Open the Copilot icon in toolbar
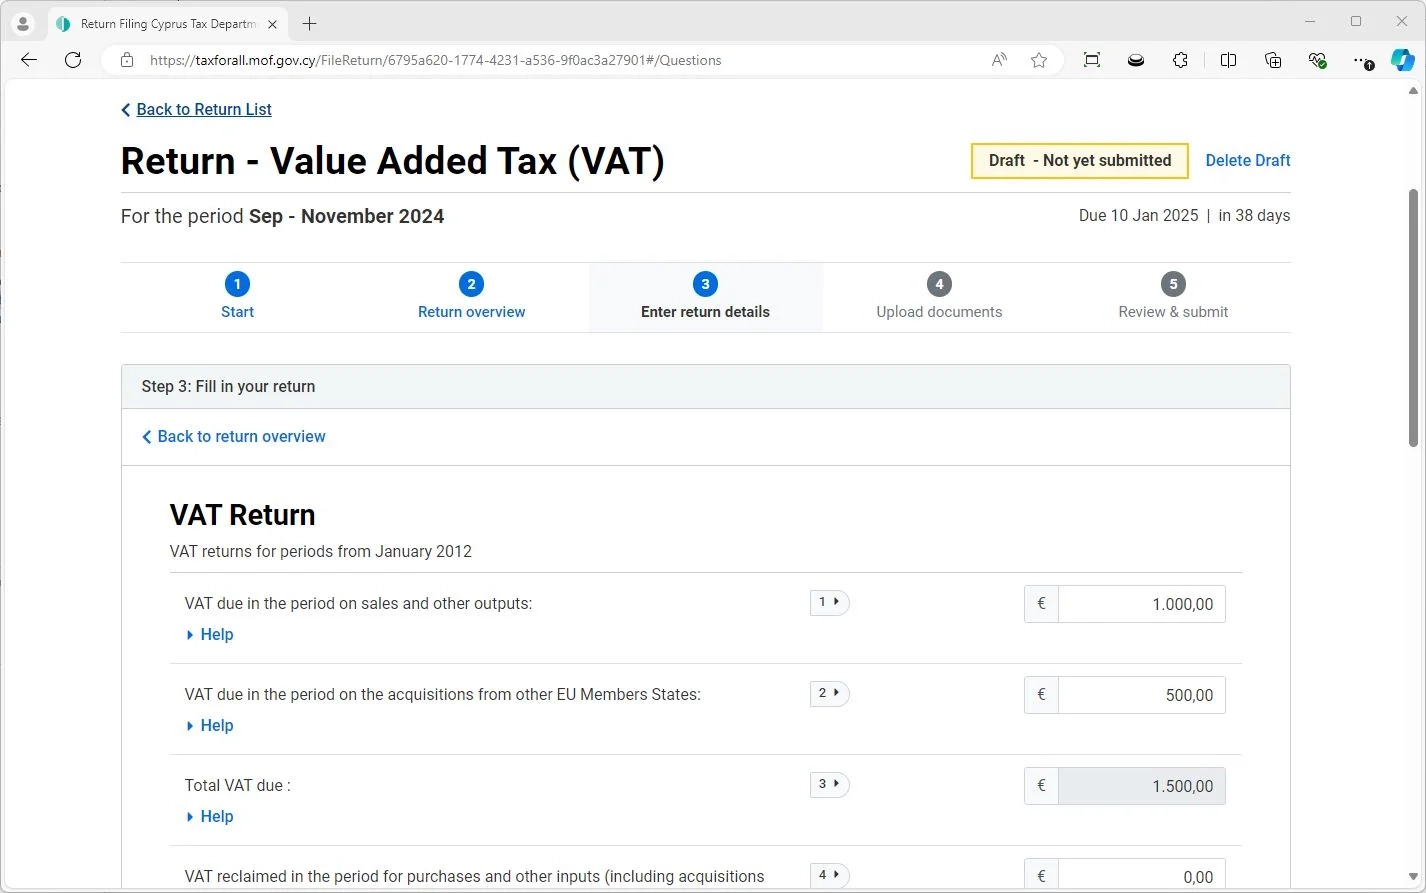 [1402, 60]
